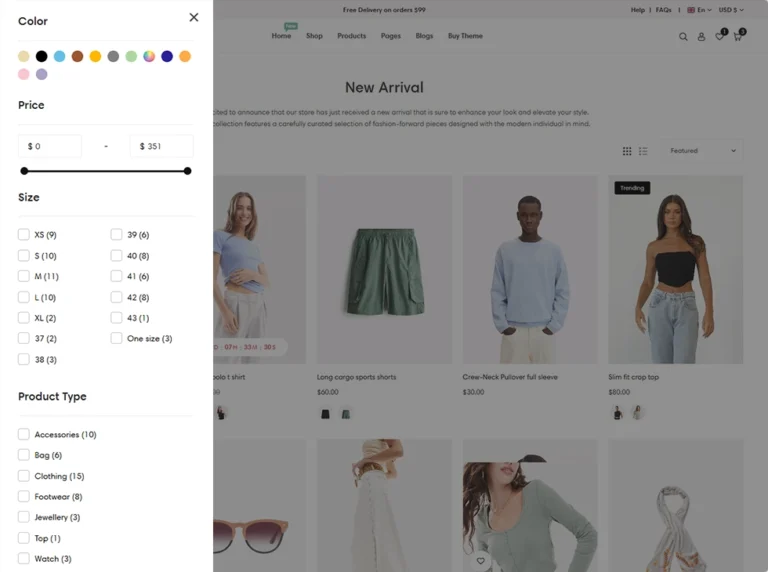
Task: Close the filter sidebar panel
Action: pyautogui.click(x=194, y=17)
